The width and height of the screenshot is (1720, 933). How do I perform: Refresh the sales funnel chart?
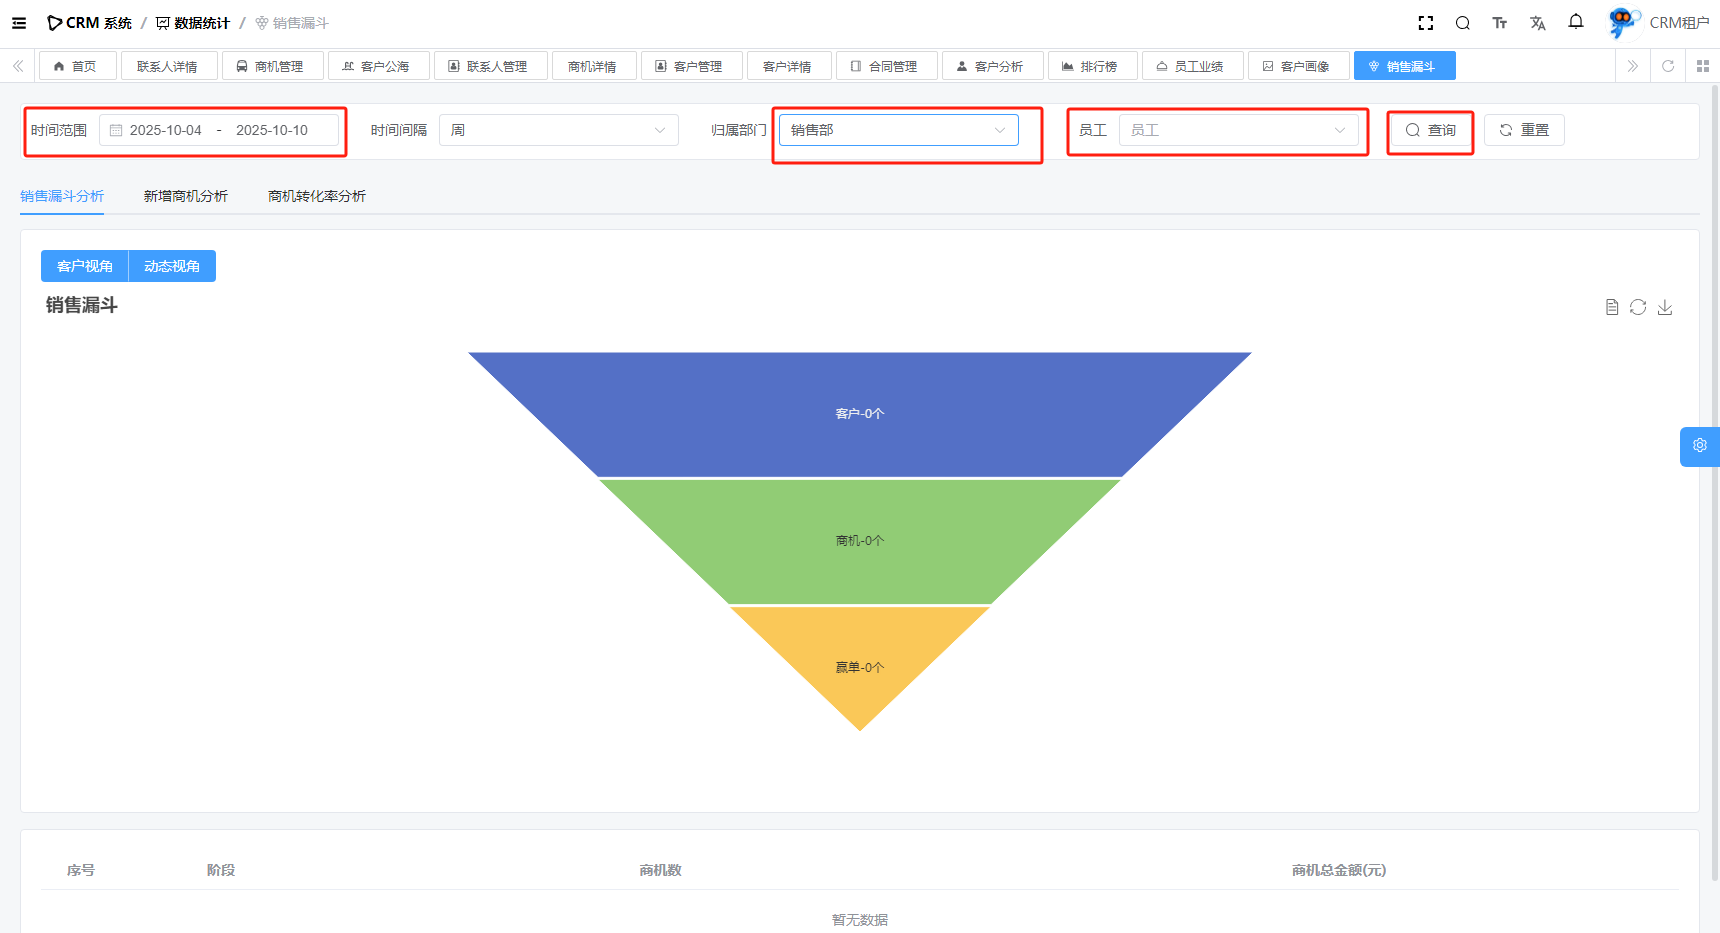(1638, 307)
